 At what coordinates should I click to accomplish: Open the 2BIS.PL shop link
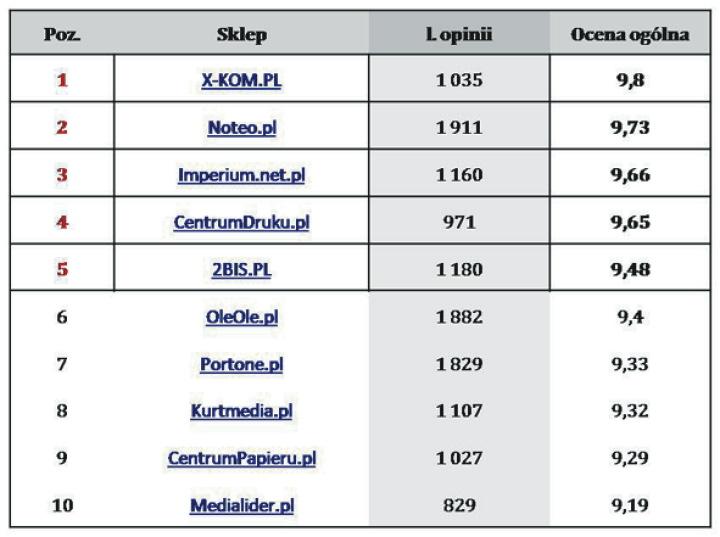[241, 269]
